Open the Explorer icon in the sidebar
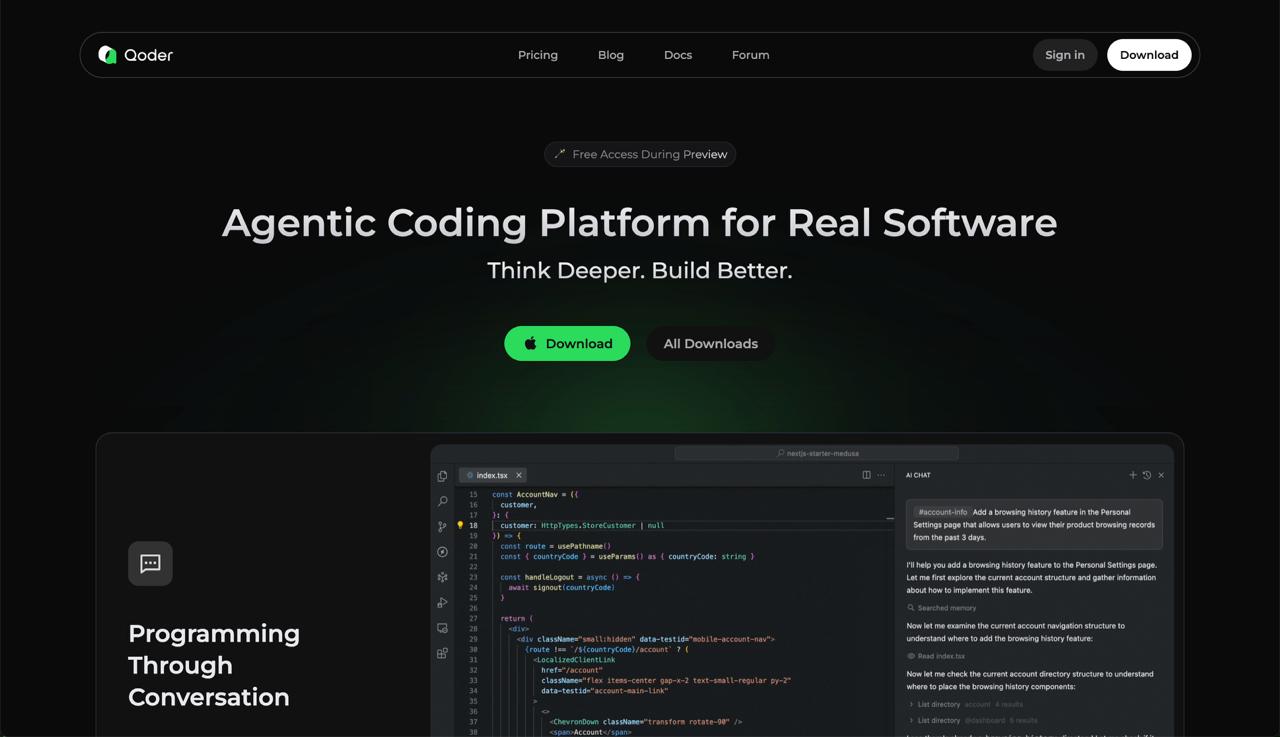1280x737 pixels. 441,476
